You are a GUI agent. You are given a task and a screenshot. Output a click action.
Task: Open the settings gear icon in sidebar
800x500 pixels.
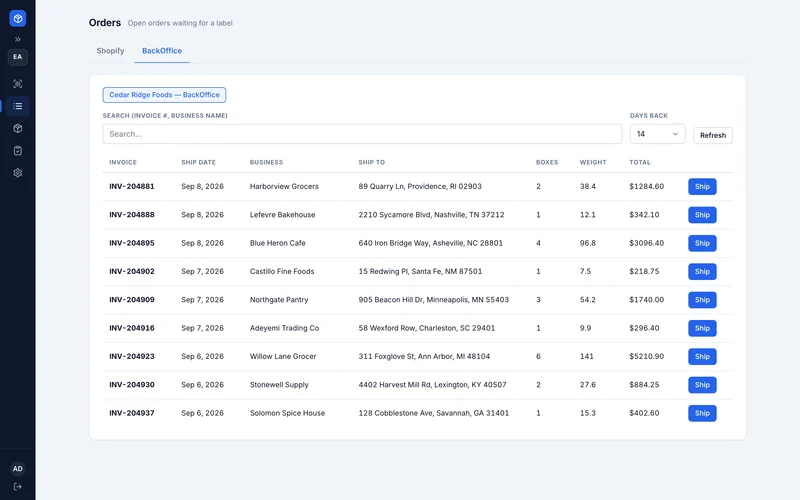18,173
